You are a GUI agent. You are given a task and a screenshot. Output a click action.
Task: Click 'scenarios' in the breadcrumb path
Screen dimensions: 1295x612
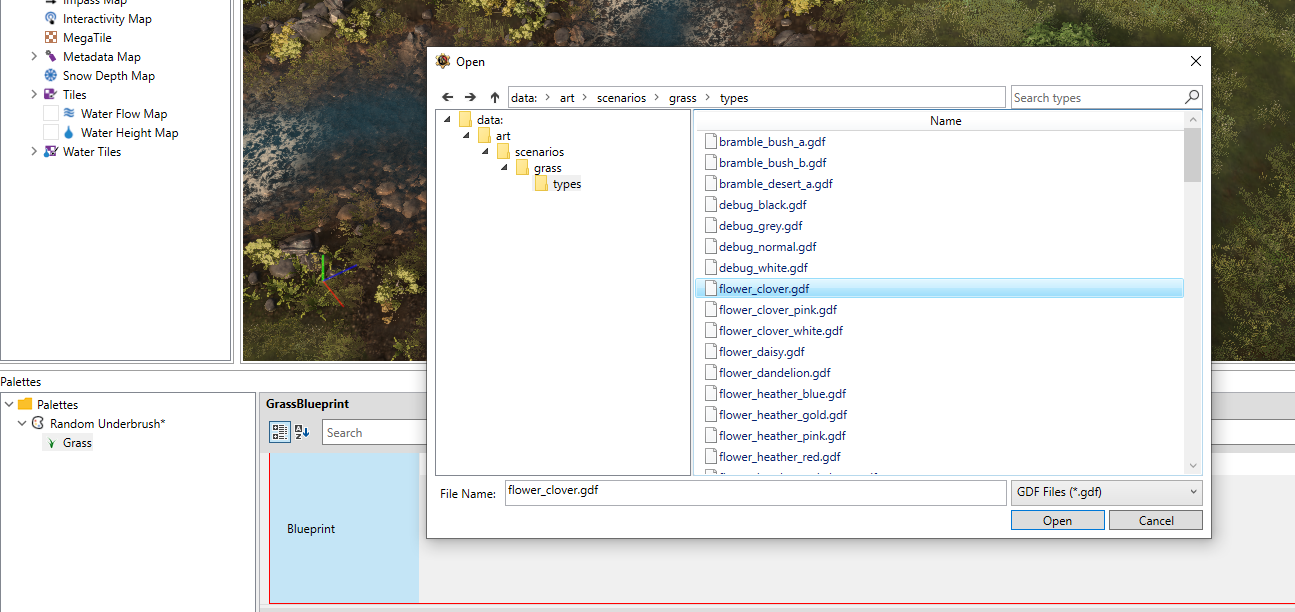coord(621,98)
